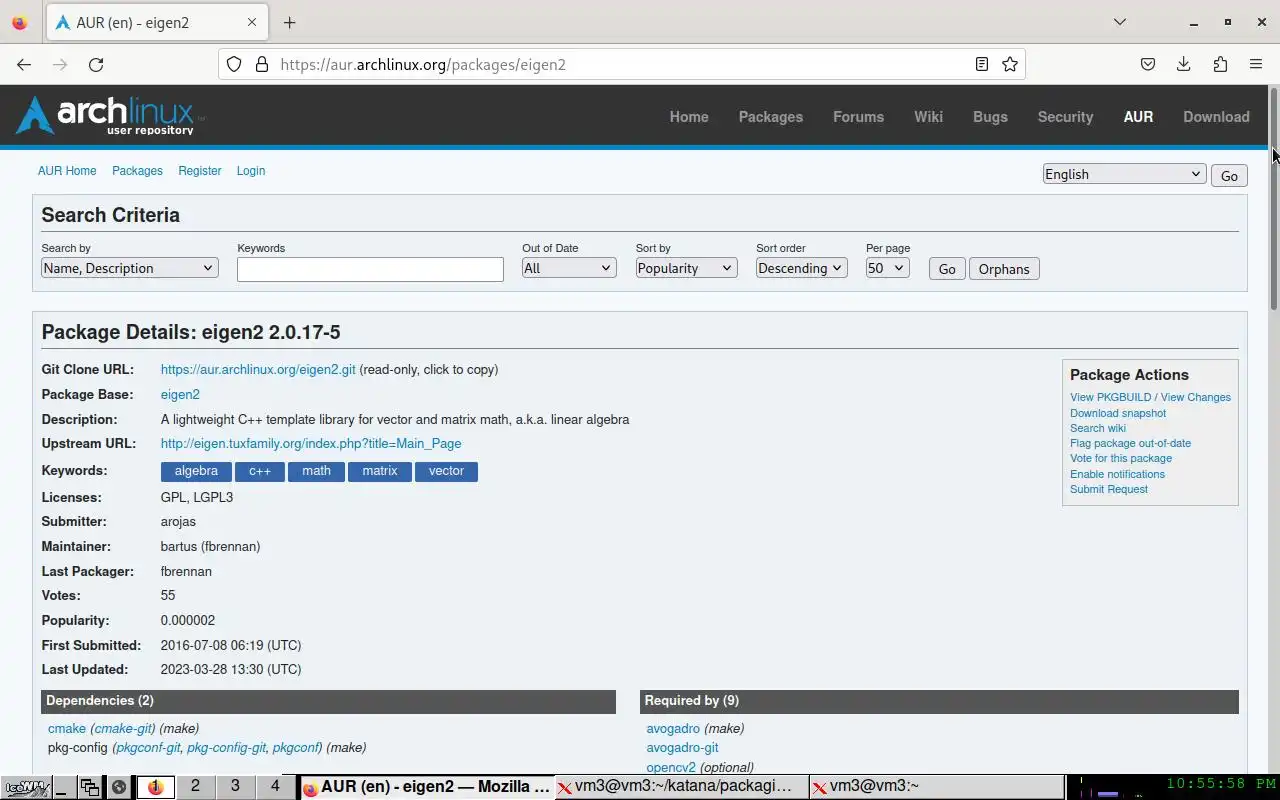Open a new tab with plus icon
Image resolution: width=1280 pixels, height=800 pixels.
pos(289,22)
